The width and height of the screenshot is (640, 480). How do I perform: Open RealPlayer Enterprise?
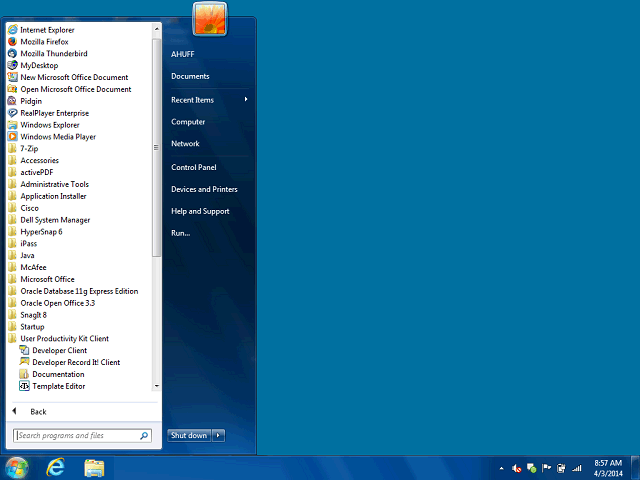pos(54,113)
